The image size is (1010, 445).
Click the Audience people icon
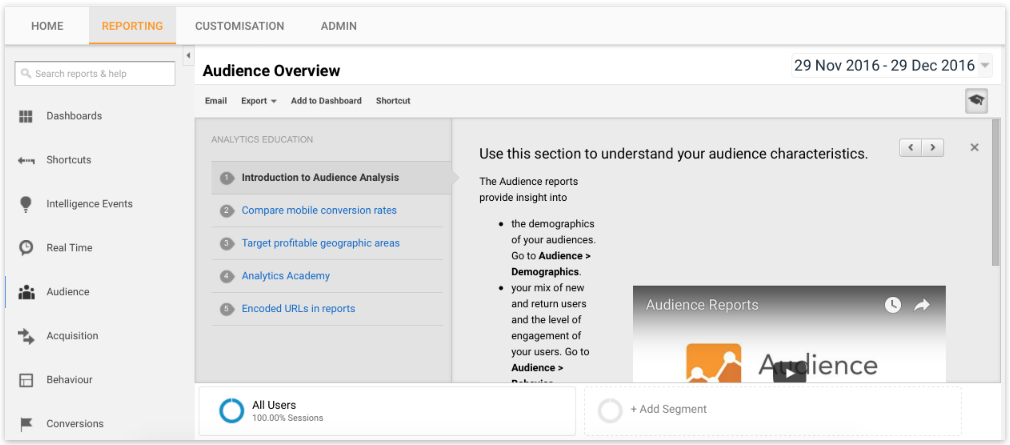pos(26,292)
